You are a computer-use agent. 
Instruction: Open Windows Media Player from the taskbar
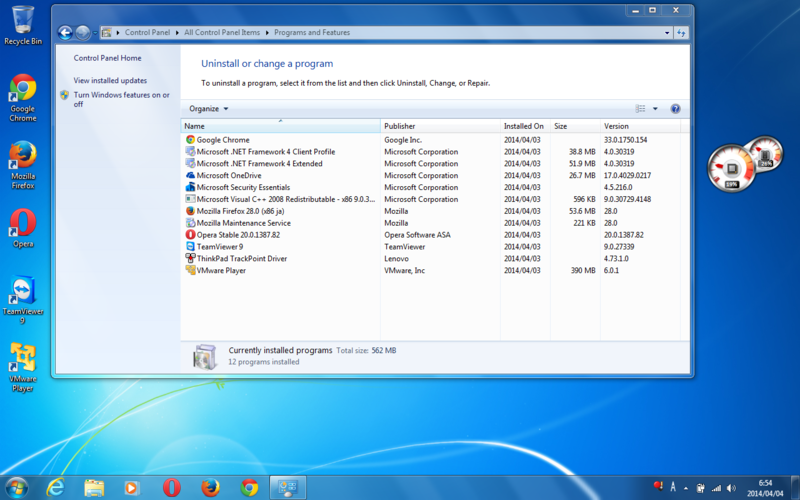point(132,488)
